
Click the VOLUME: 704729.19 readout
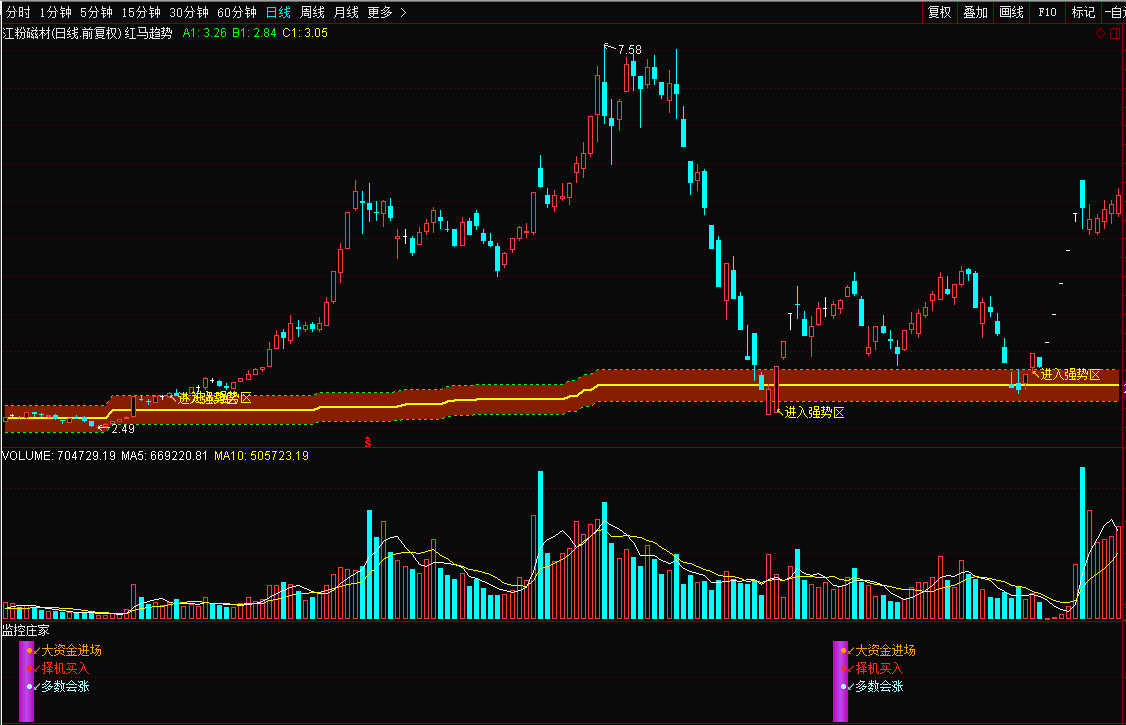(x=59, y=456)
